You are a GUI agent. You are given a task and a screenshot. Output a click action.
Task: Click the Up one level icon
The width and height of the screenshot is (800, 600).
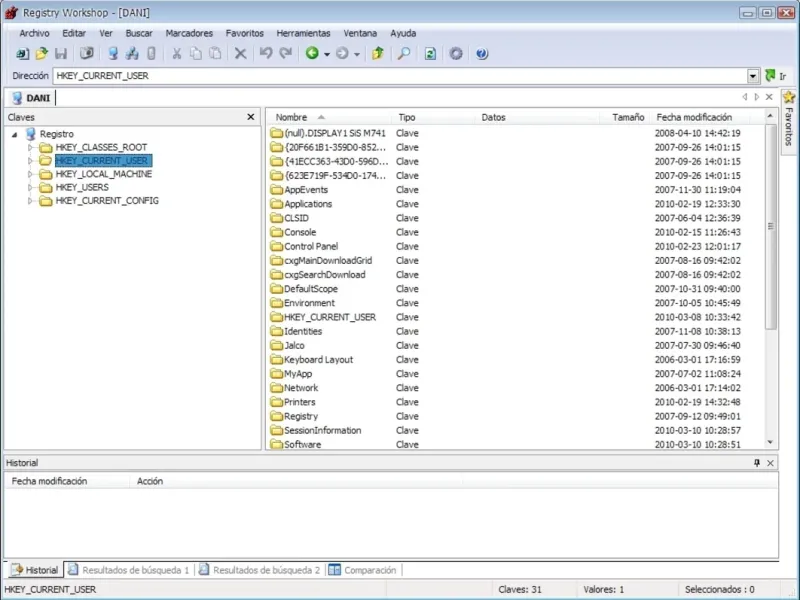(378, 54)
